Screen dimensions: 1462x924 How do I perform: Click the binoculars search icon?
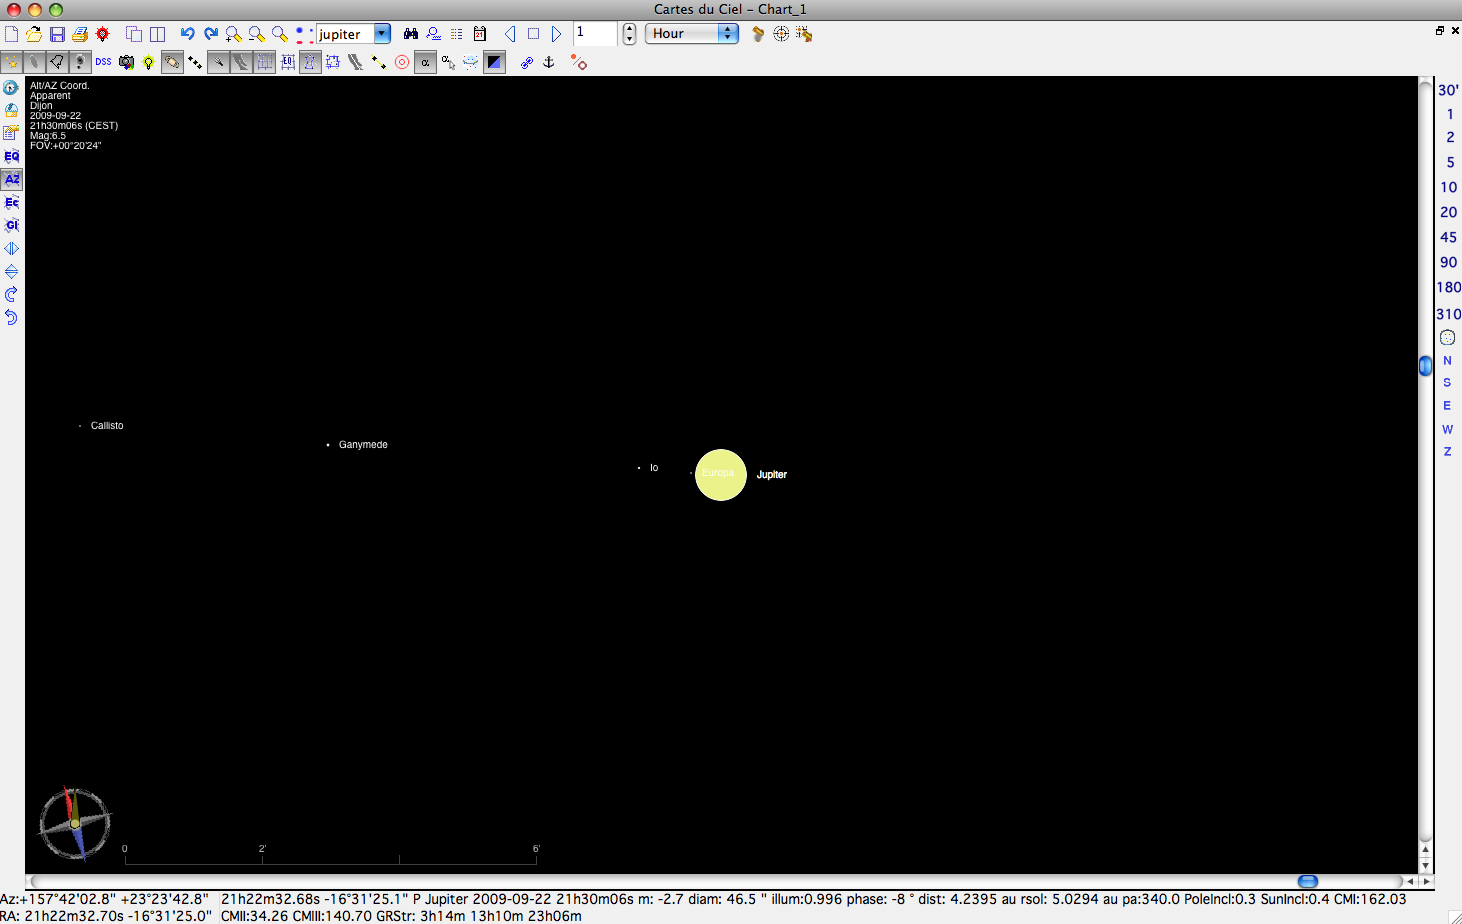[410, 34]
